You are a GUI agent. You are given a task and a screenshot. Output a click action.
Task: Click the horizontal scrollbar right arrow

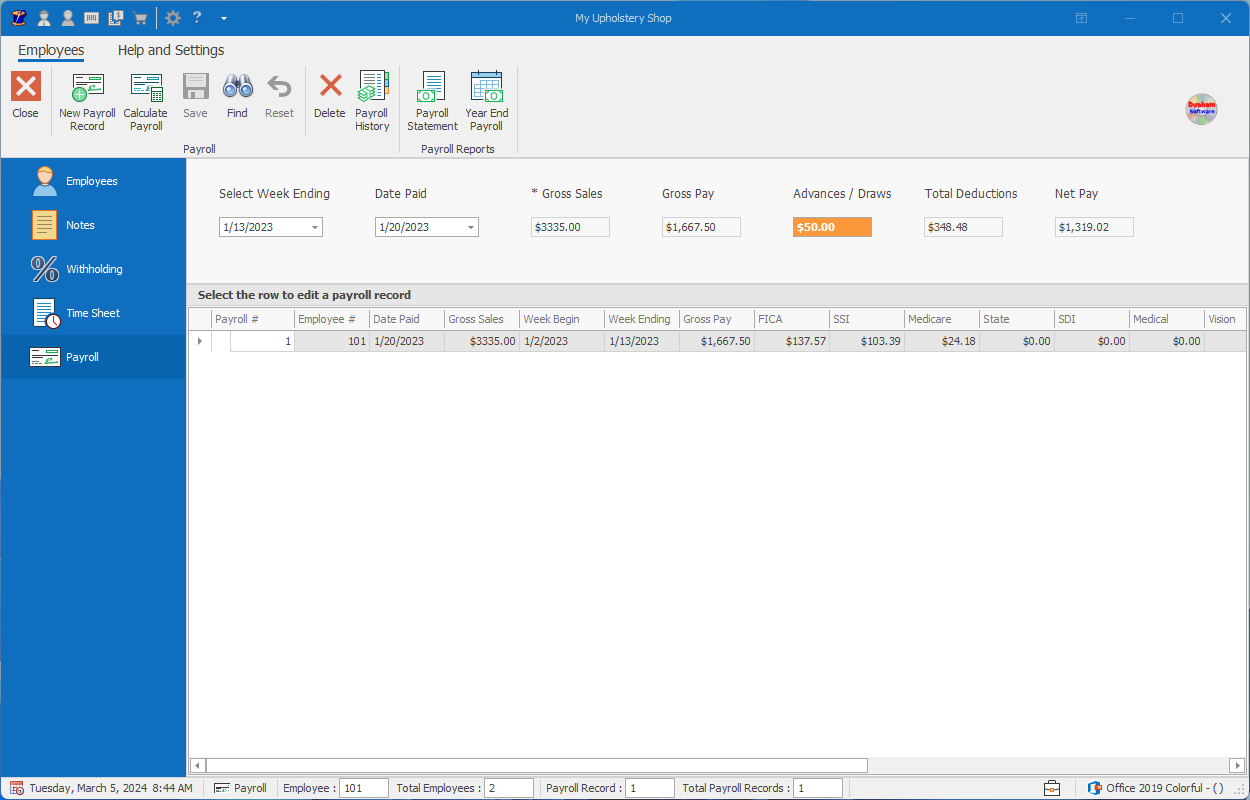(1235, 764)
